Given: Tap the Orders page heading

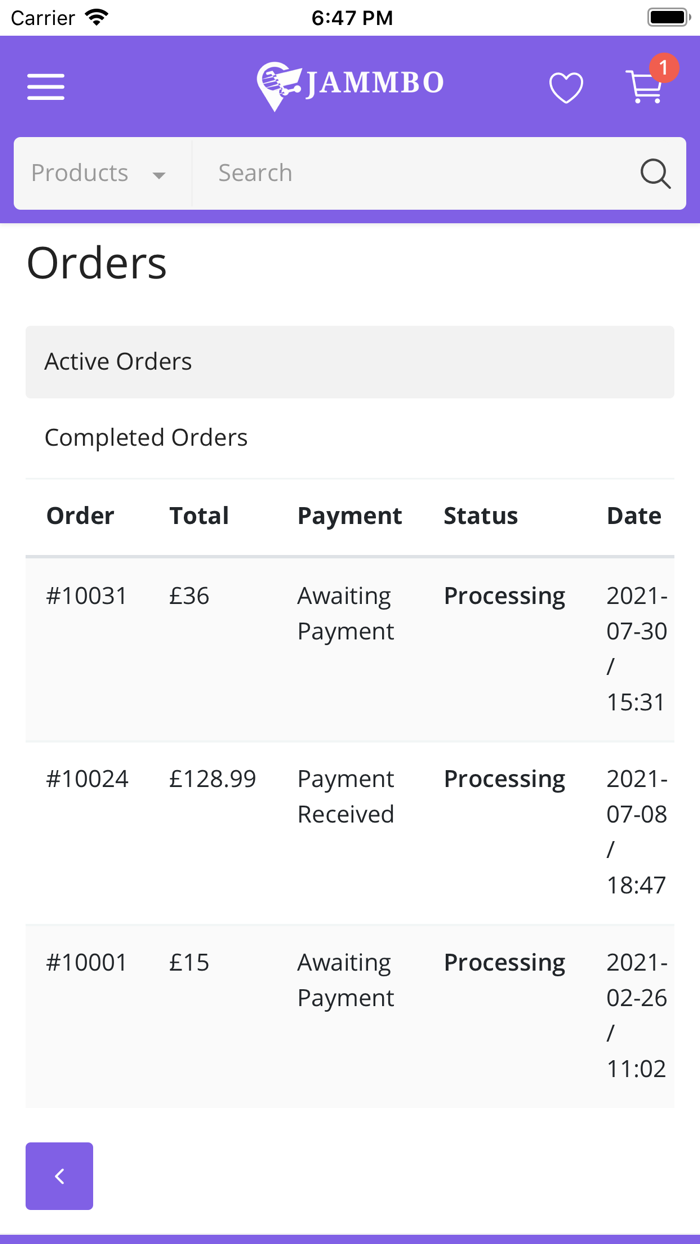Looking at the screenshot, I should tap(97, 264).
